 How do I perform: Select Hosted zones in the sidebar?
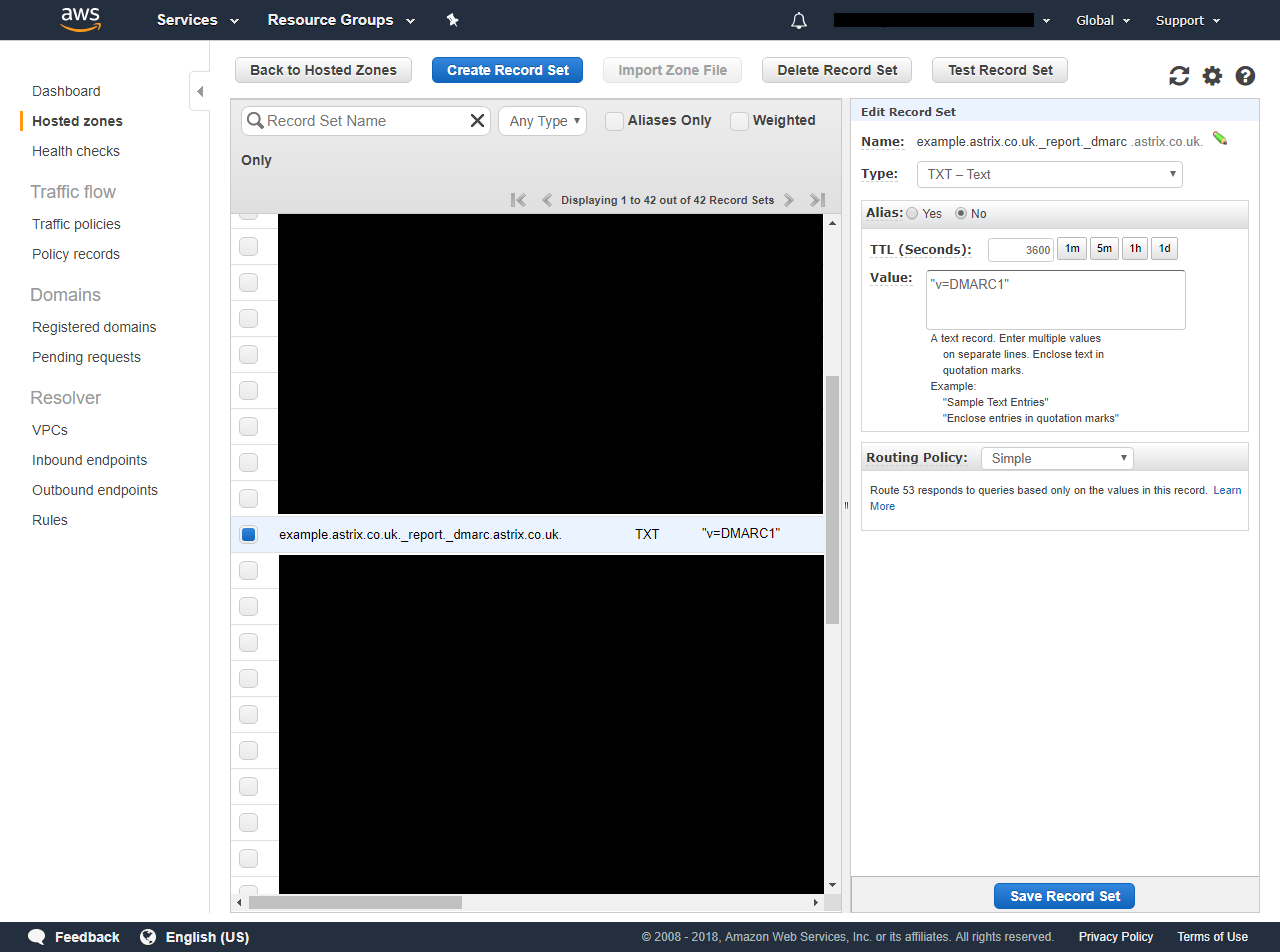[77, 121]
